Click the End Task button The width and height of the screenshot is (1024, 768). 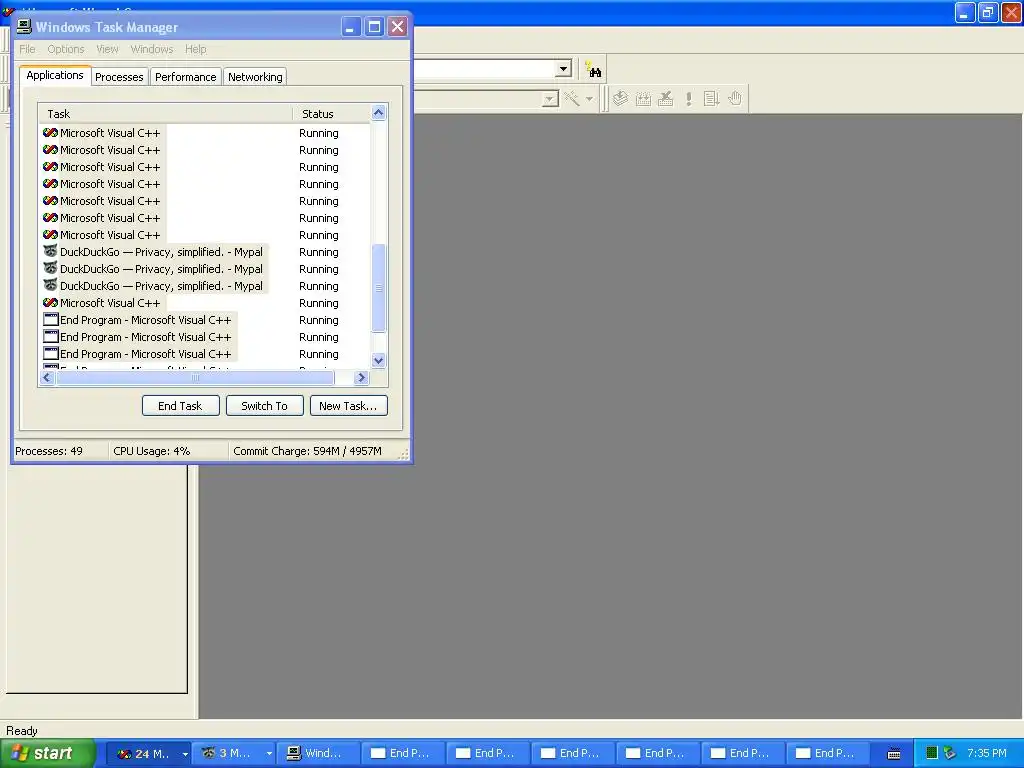[x=180, y=406]
